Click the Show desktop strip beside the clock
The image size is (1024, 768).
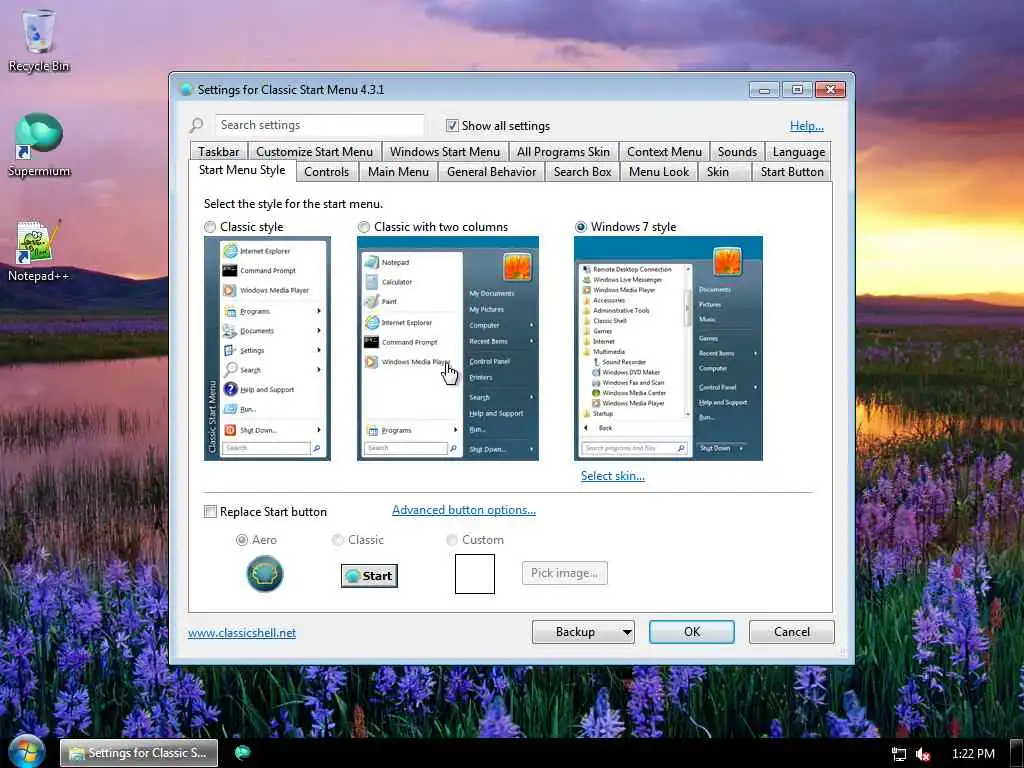(x=1016, y=753)
